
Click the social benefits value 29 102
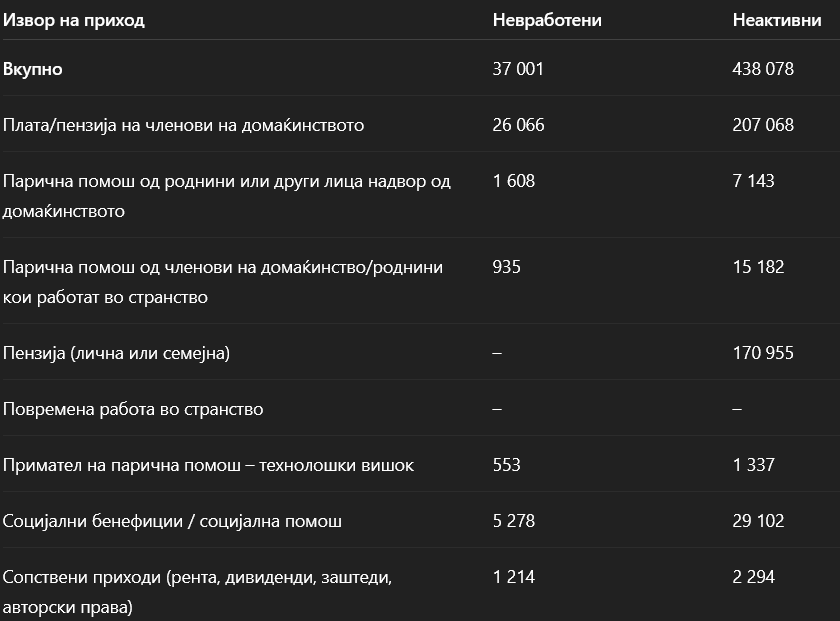pos(758,521)
